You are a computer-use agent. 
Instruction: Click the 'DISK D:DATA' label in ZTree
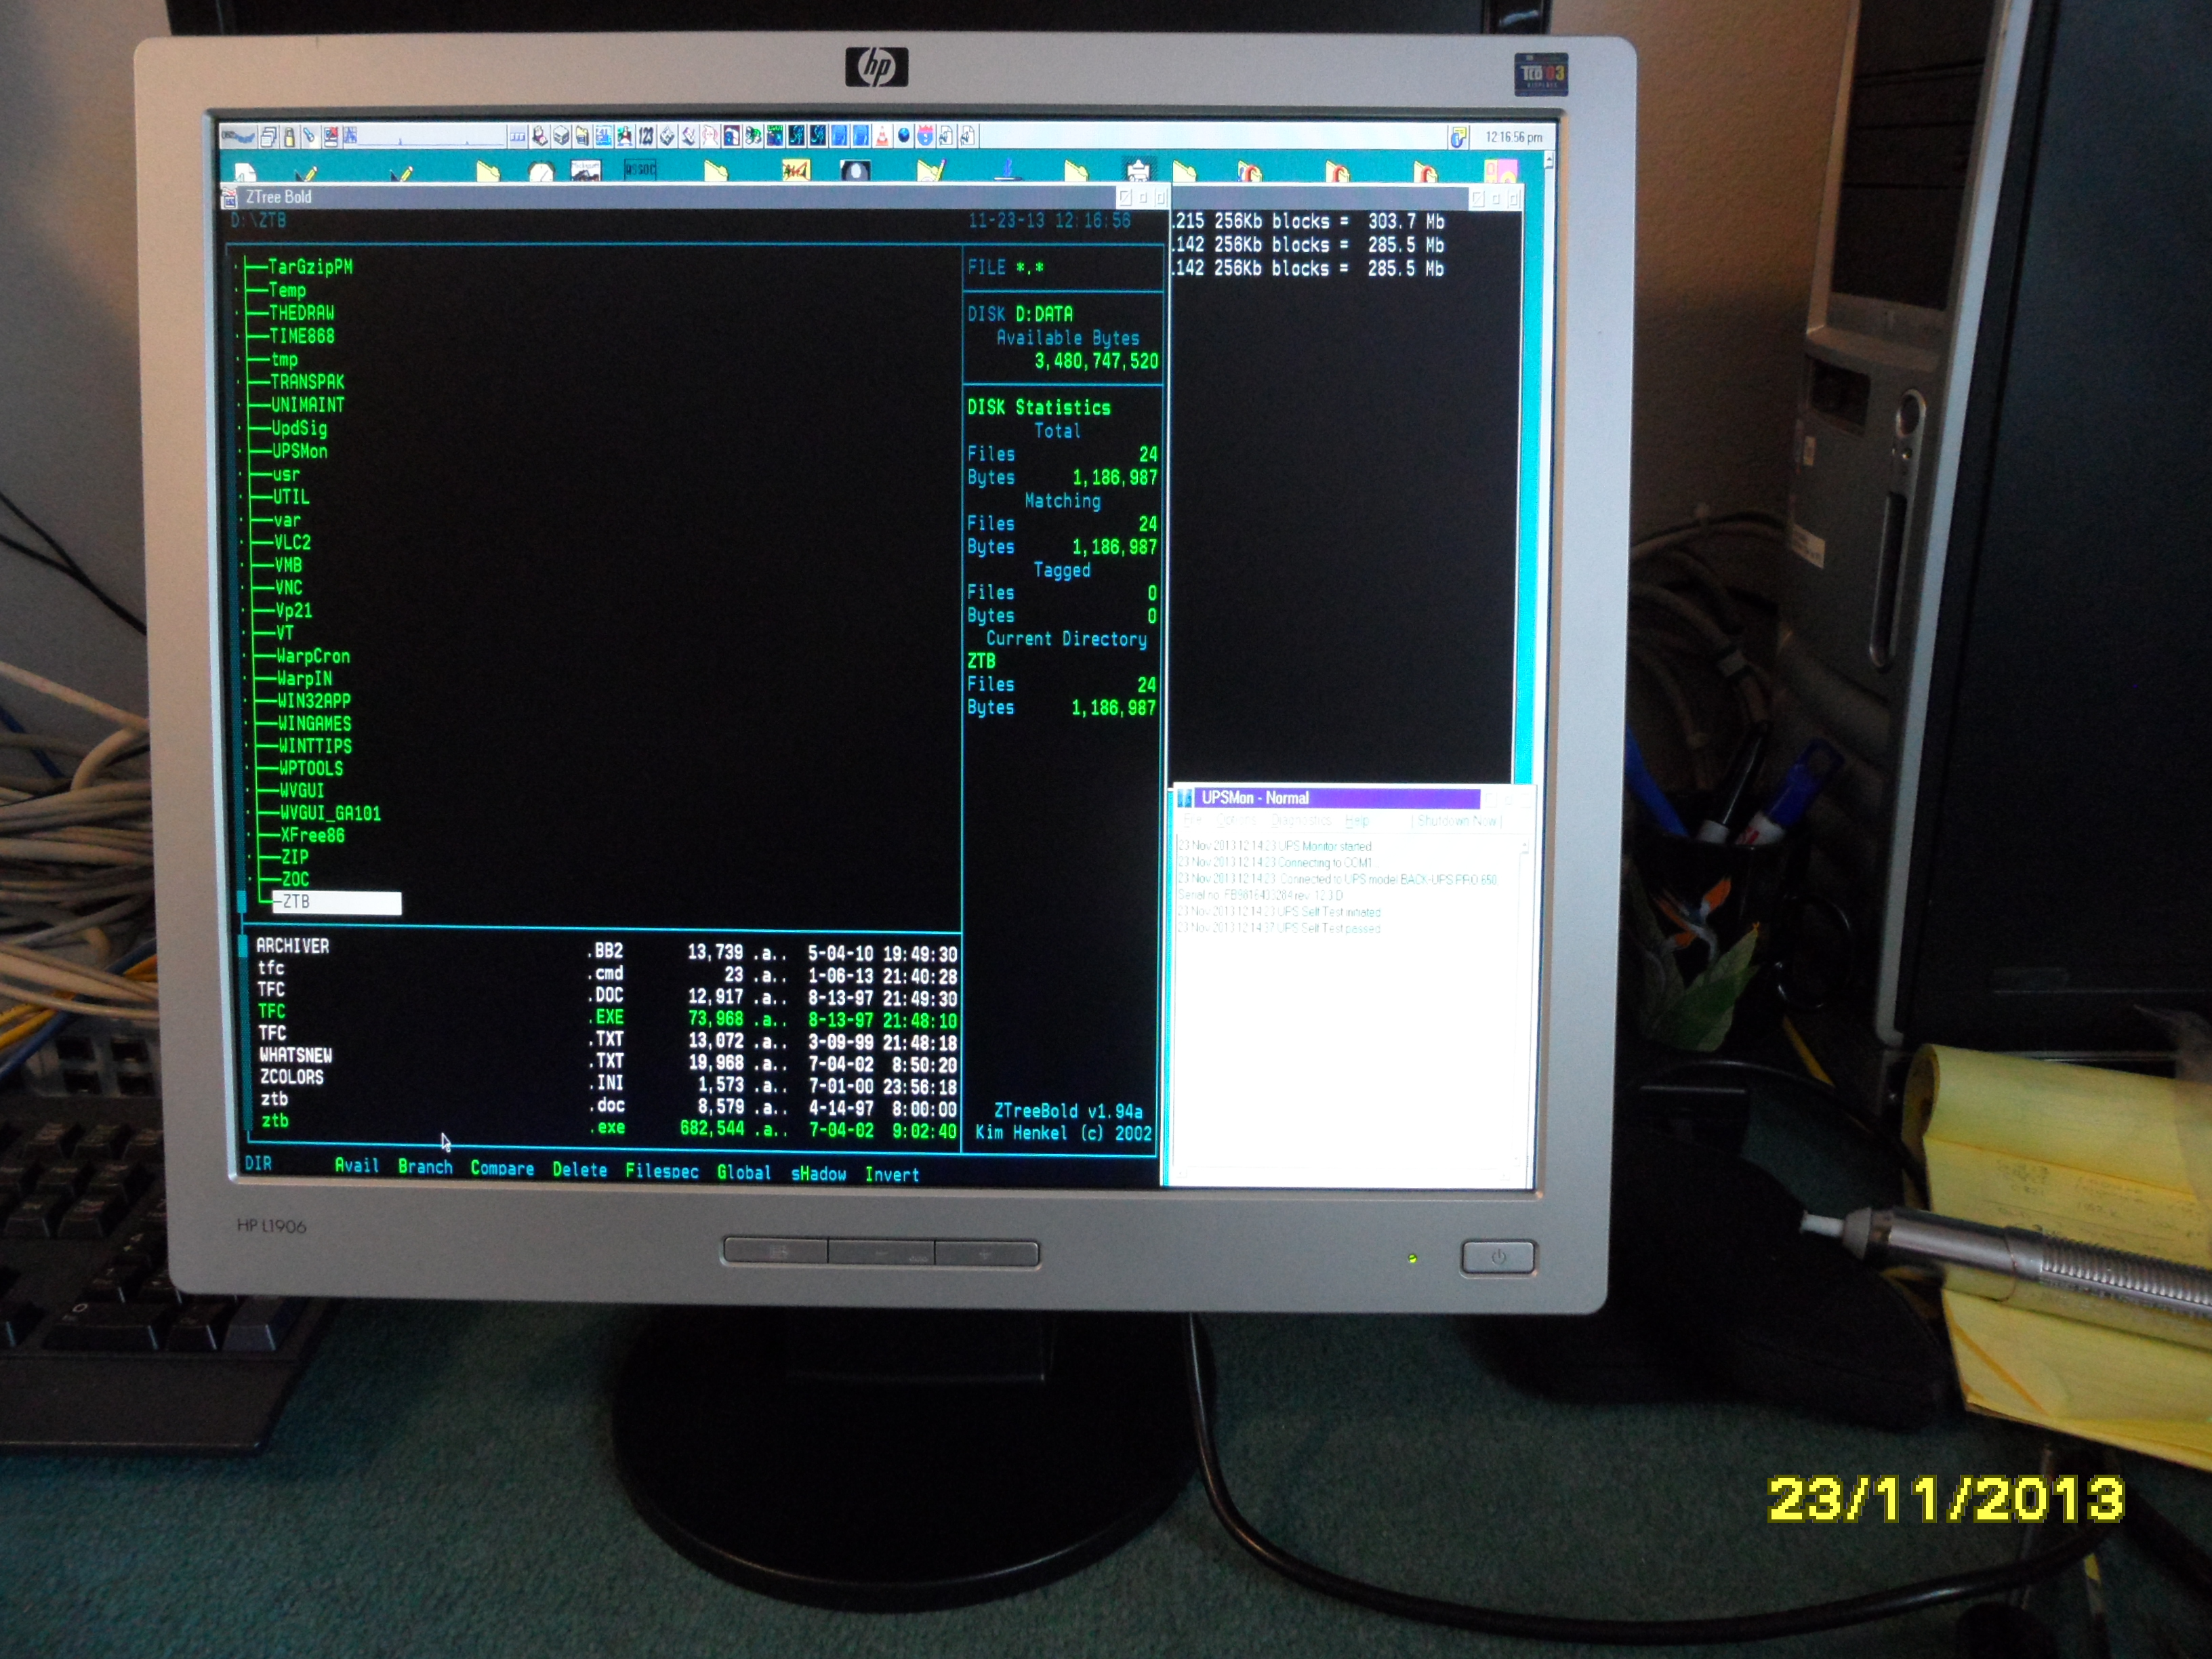(x=1020, y=314)
